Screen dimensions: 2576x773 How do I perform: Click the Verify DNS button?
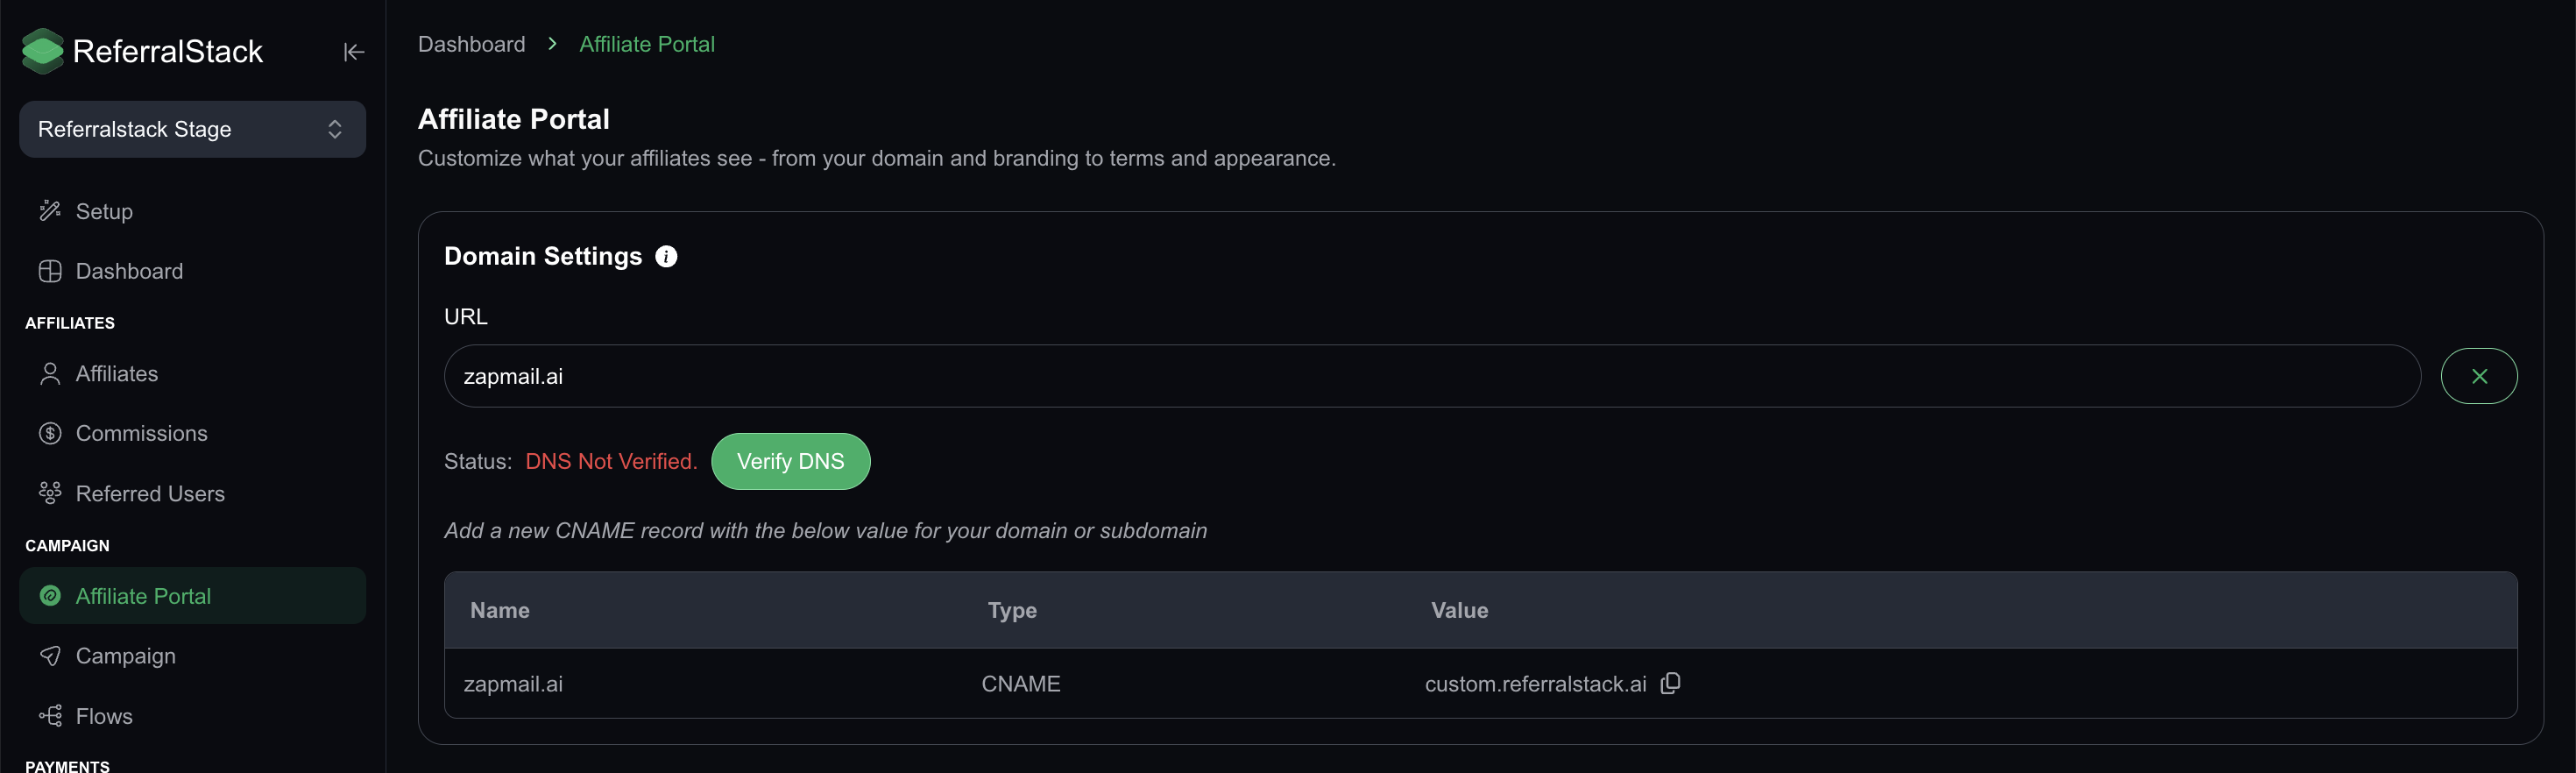tap(790, 461)
